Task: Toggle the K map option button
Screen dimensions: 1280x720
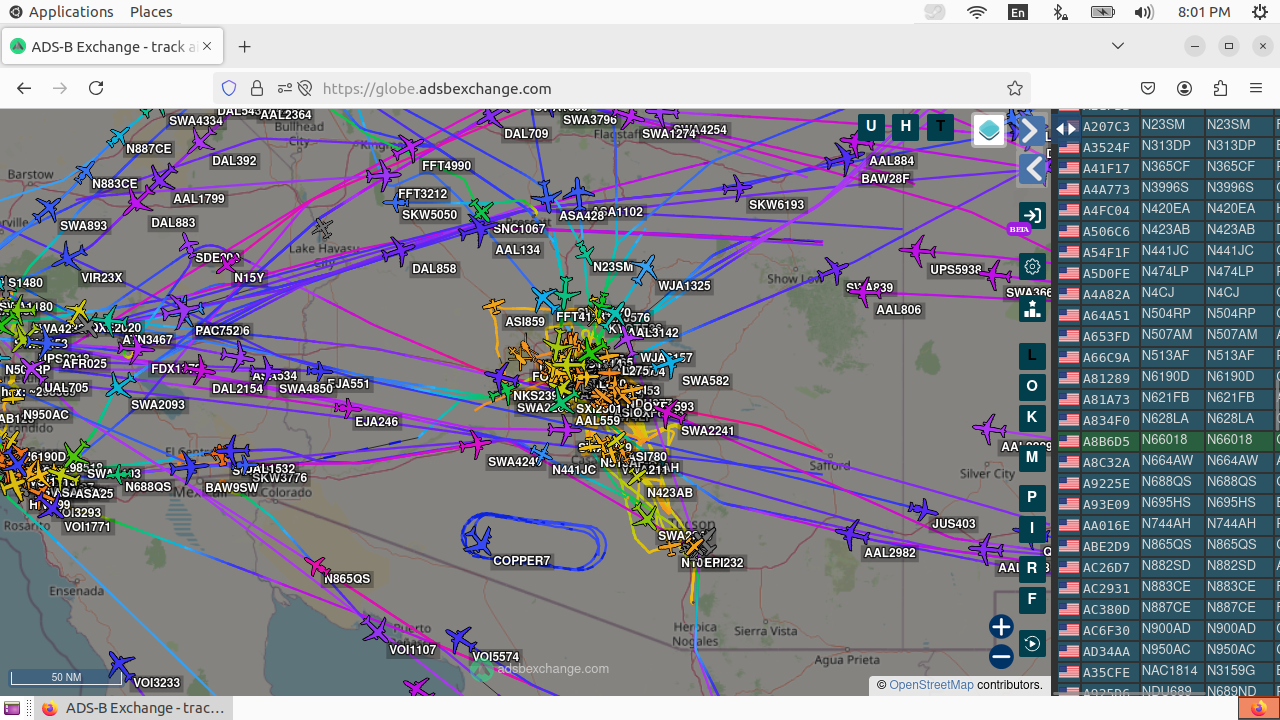Action: point(1032,418)
